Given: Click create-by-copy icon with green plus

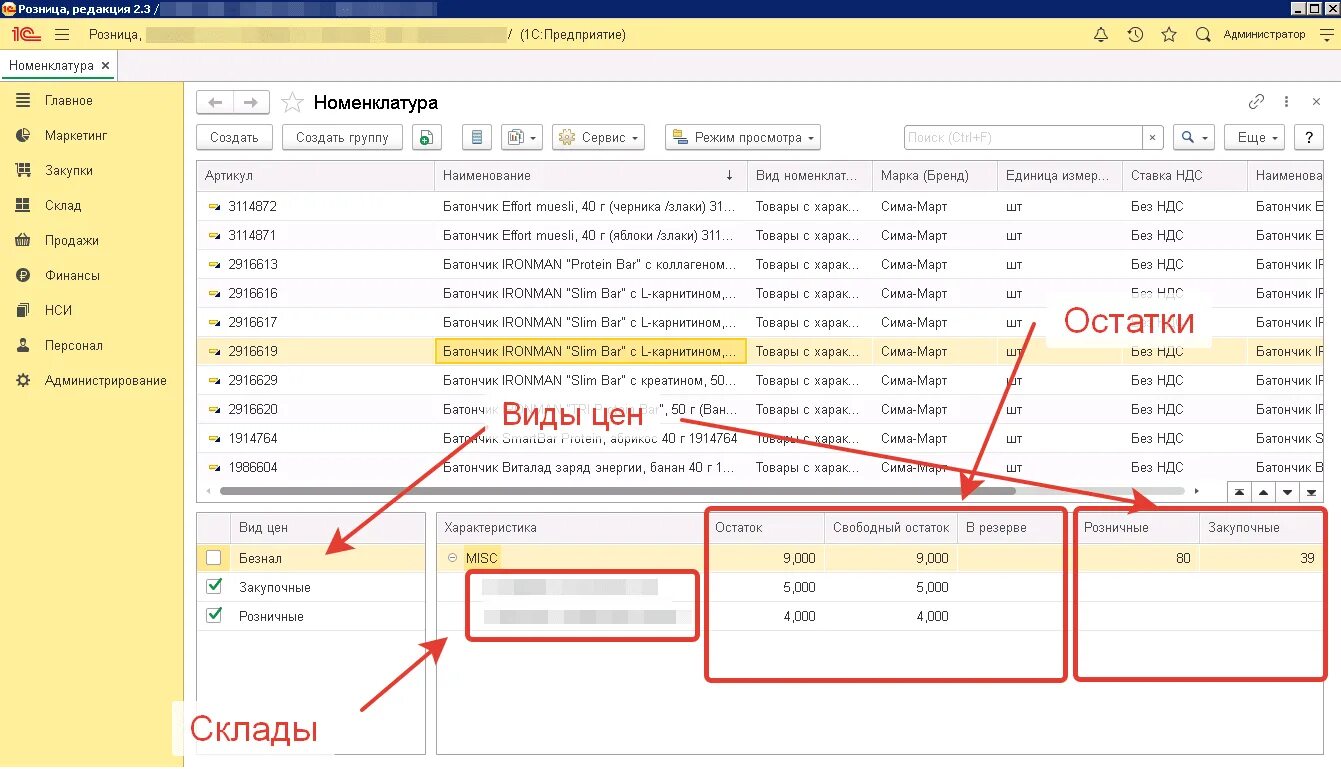Looking at the screenshot, I should click(x=426, y=137).
